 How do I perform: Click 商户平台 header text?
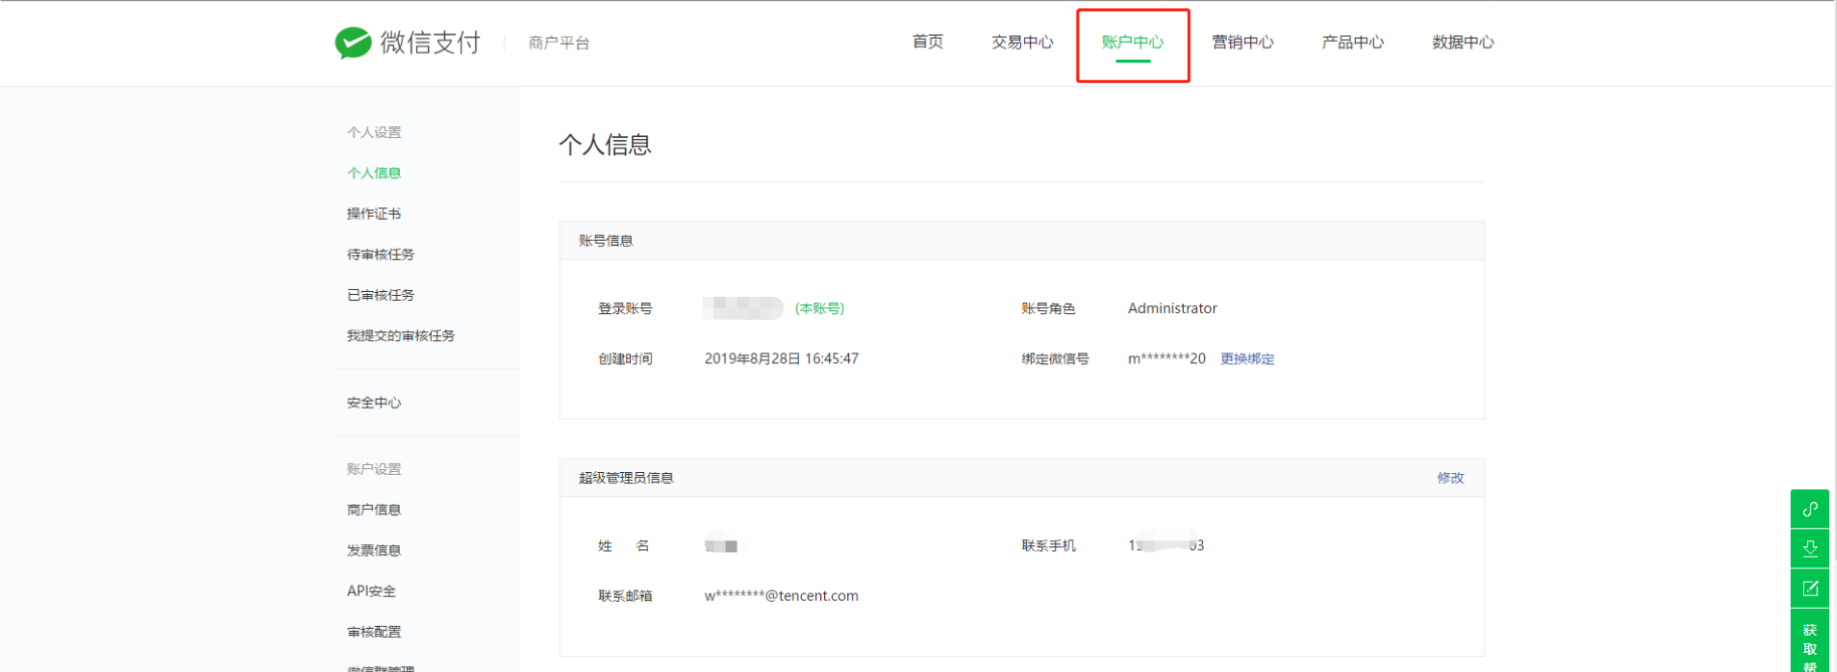559,43
